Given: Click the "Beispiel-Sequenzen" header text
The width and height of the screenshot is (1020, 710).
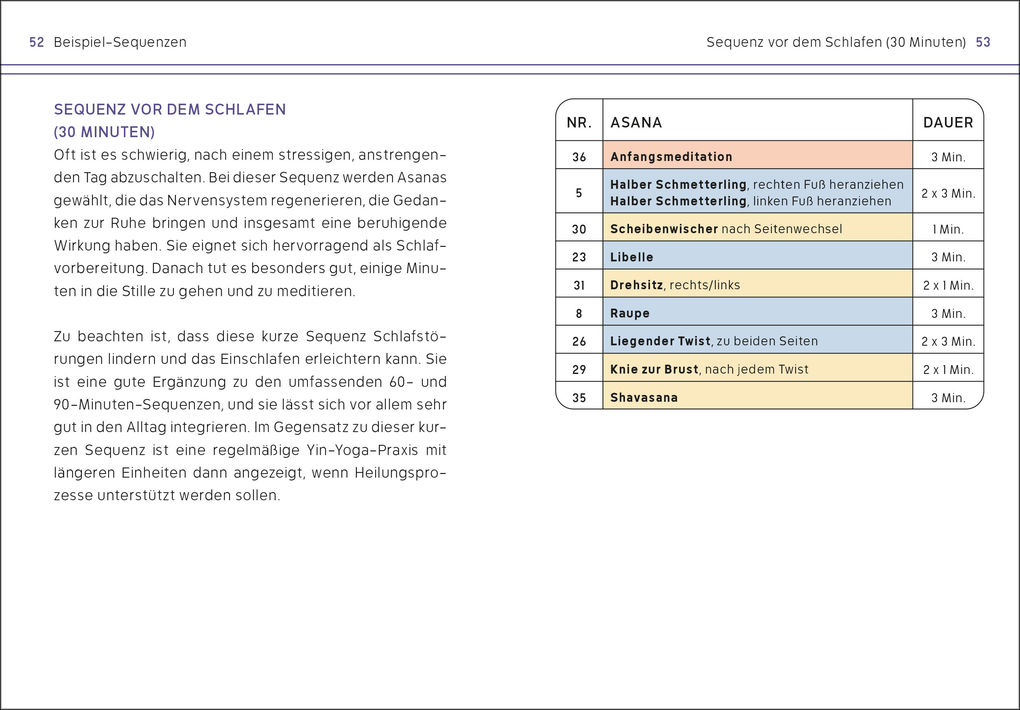Looking at the screenshot, I should tap(120, 42).
